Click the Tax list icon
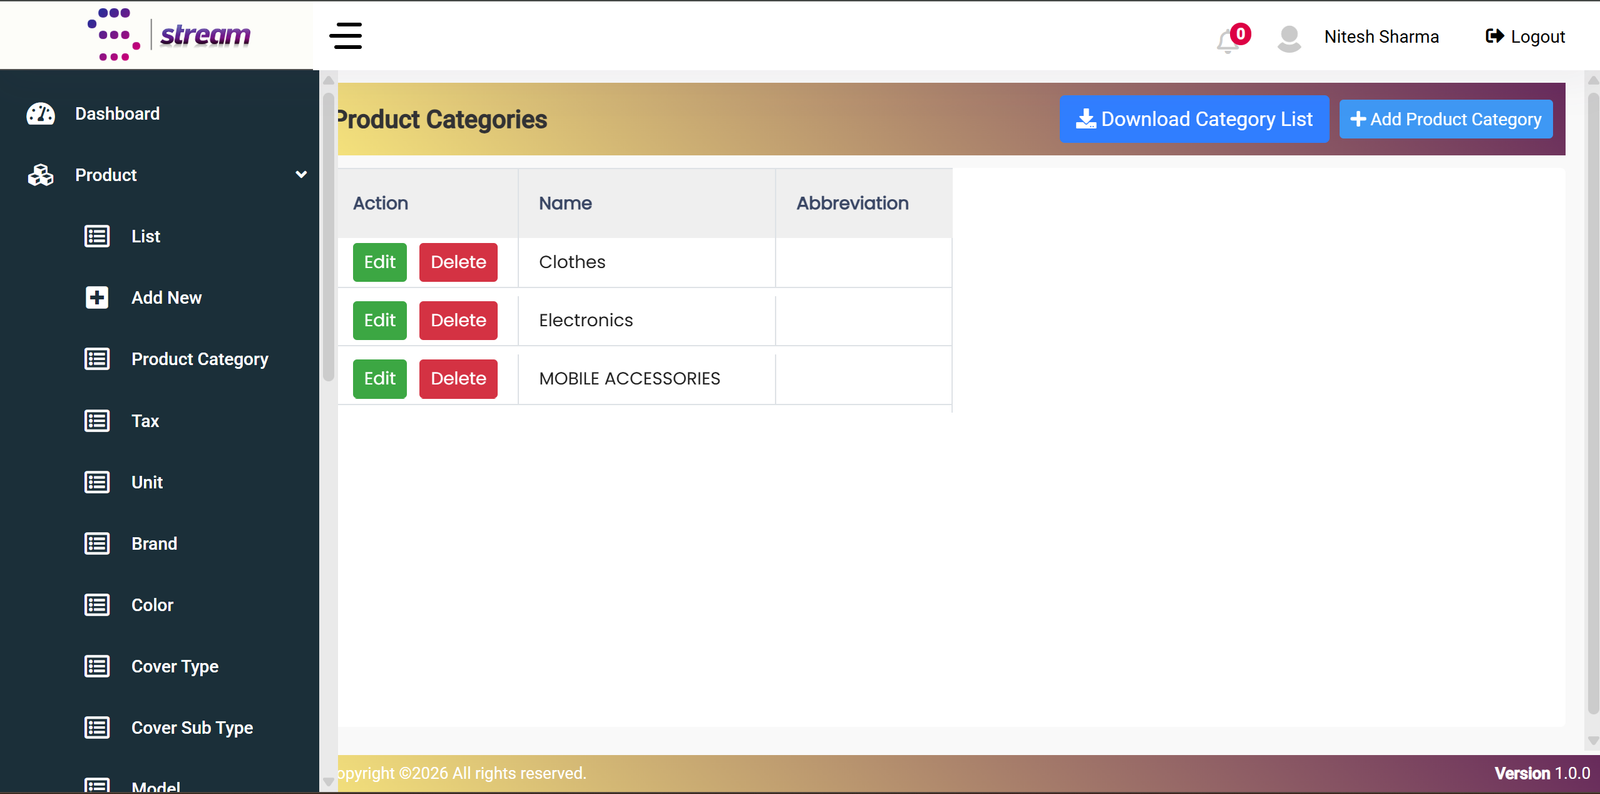Screen dimensions: 1600x794 97,421
